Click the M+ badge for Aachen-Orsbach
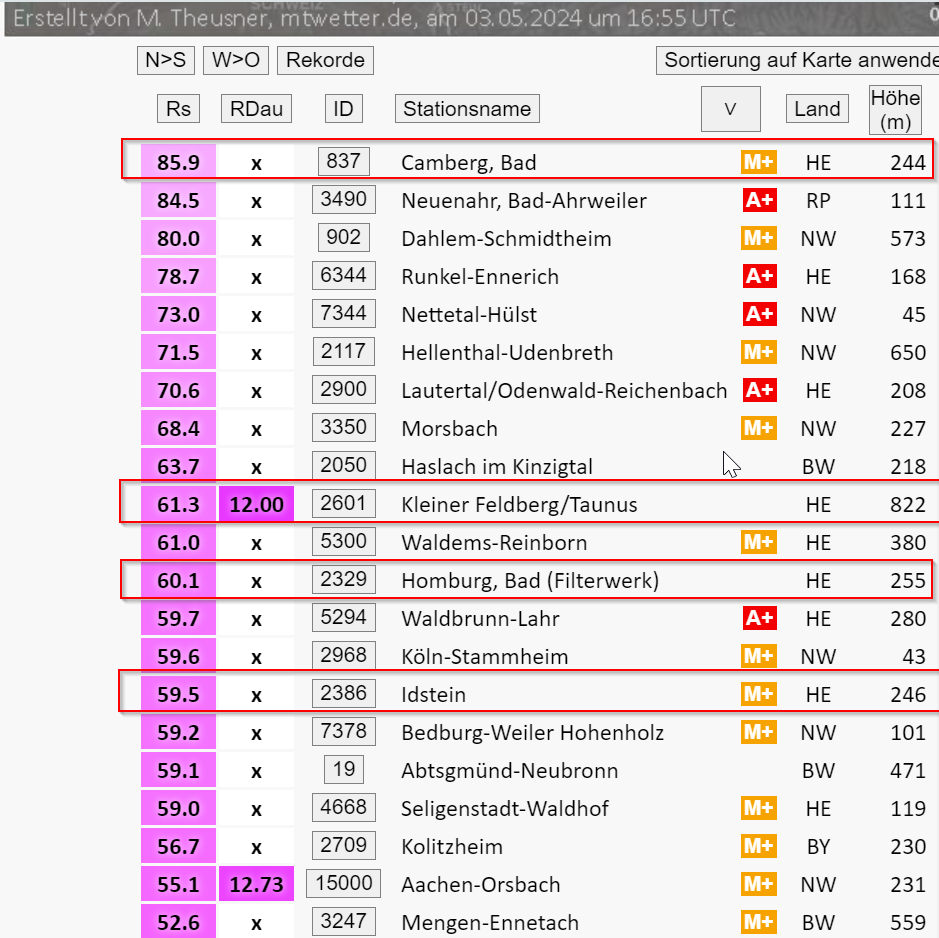 tap(759, 883)
